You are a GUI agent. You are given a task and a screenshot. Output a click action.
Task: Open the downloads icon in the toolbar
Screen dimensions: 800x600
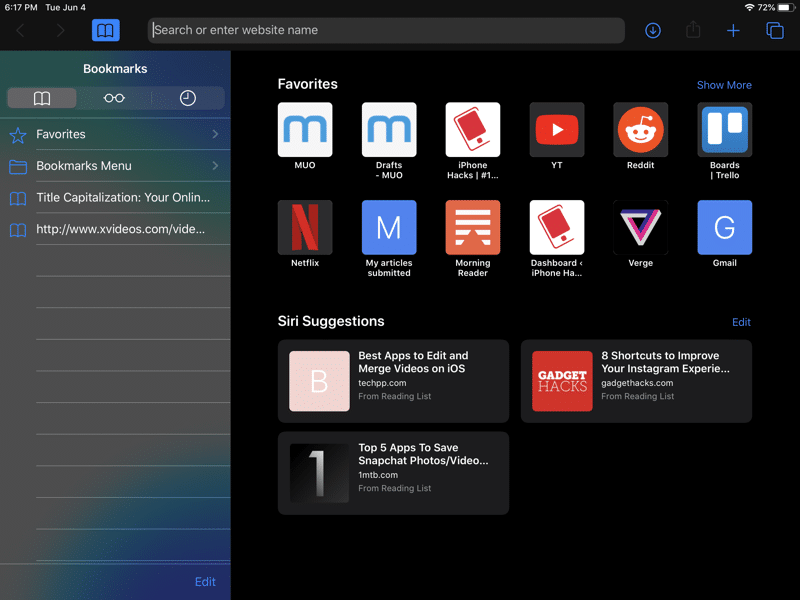pos(653,31)
